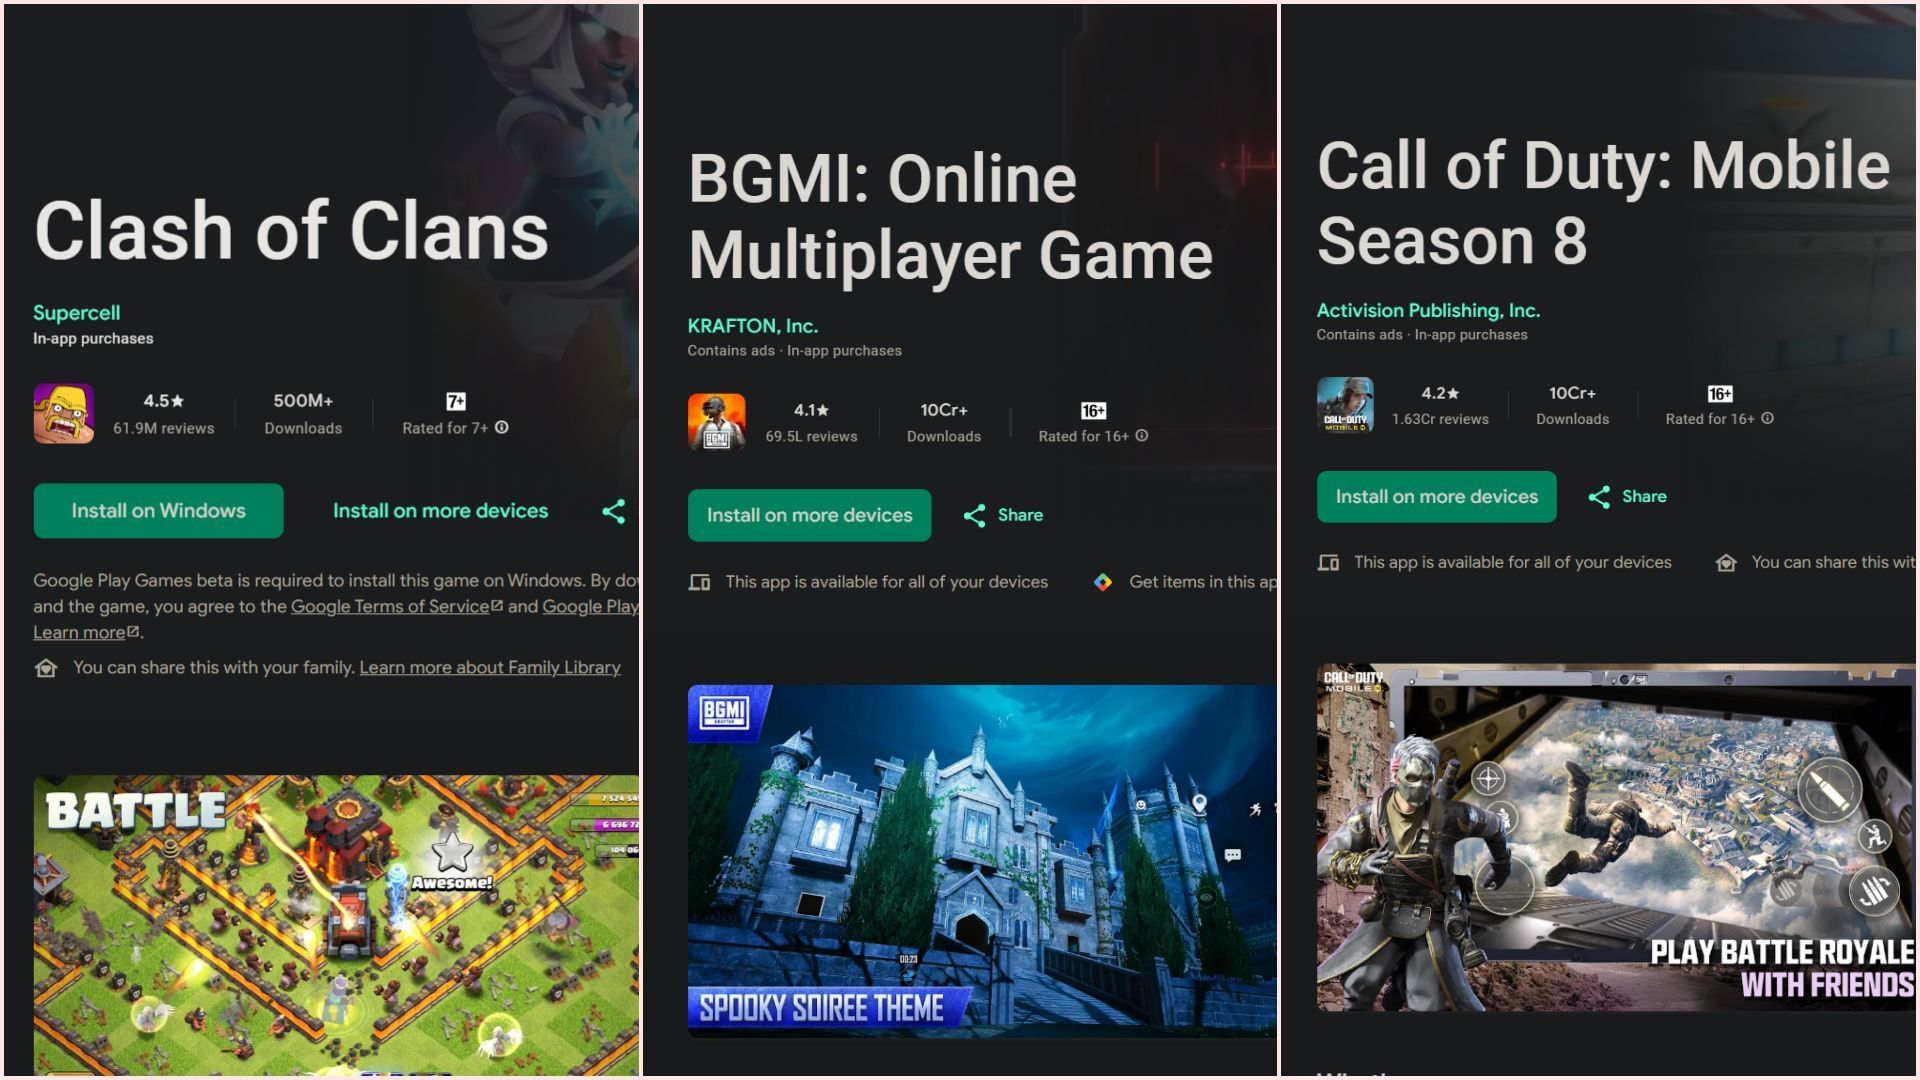Share the BGMI game page
1920x1080 pixels.
pyautogui.click(x=1003, y=515)
